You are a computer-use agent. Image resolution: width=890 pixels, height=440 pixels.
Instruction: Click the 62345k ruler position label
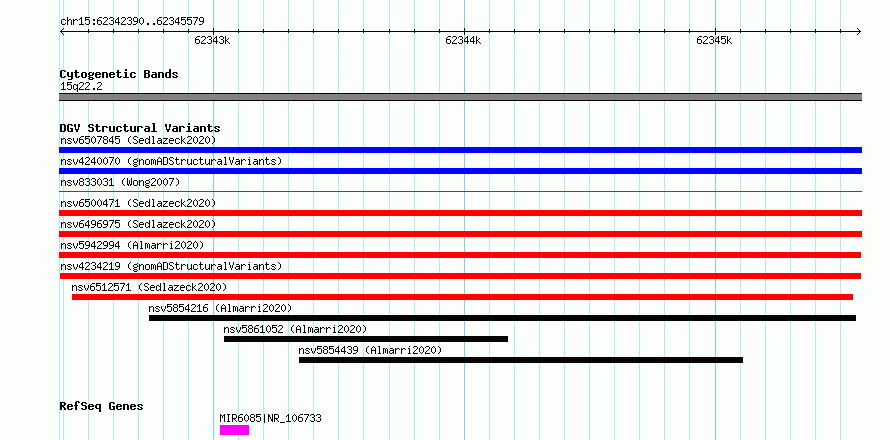click(x=714, y=40)
